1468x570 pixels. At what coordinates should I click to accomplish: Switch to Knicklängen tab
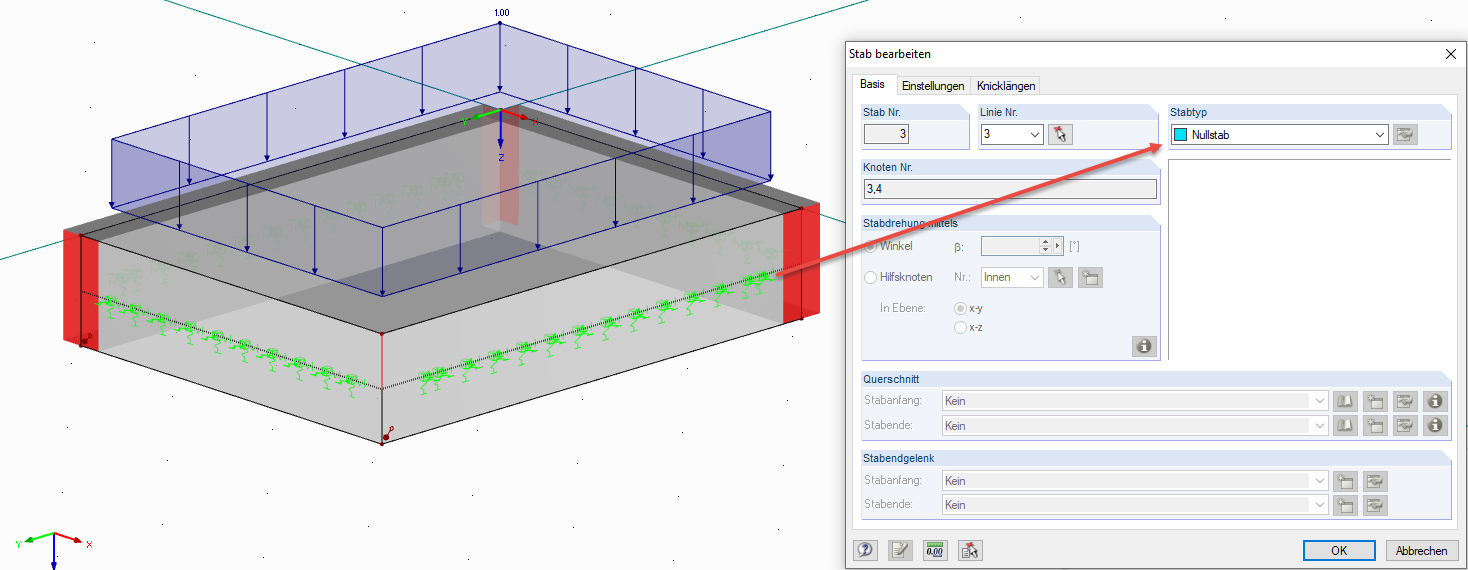1006,85
